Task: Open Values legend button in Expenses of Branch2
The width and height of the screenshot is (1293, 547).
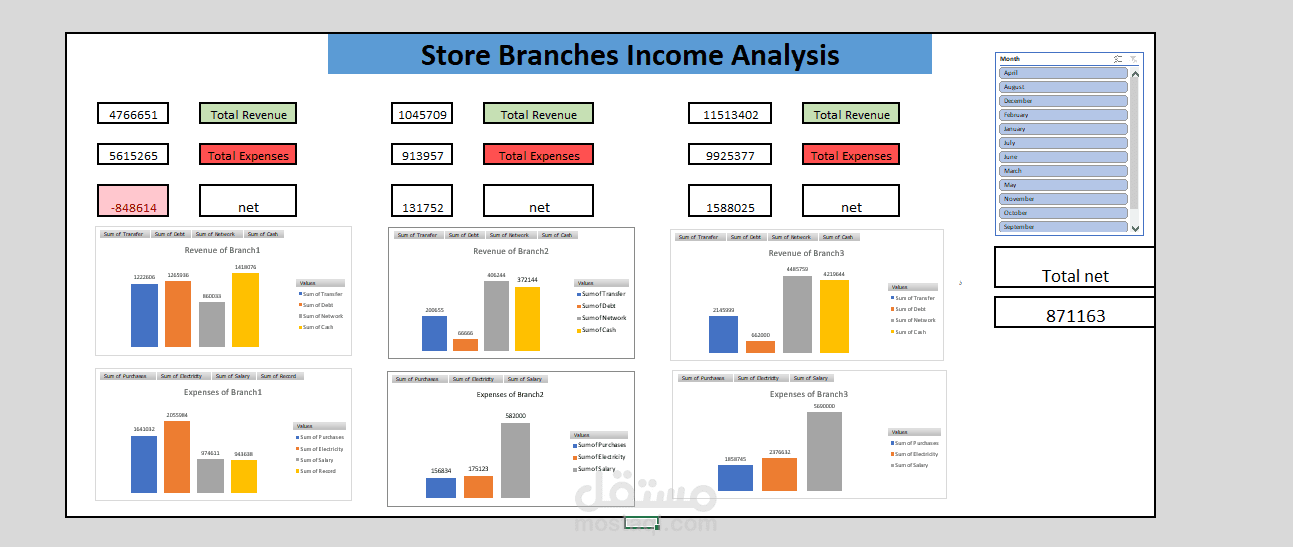Action: coord(598,435)
